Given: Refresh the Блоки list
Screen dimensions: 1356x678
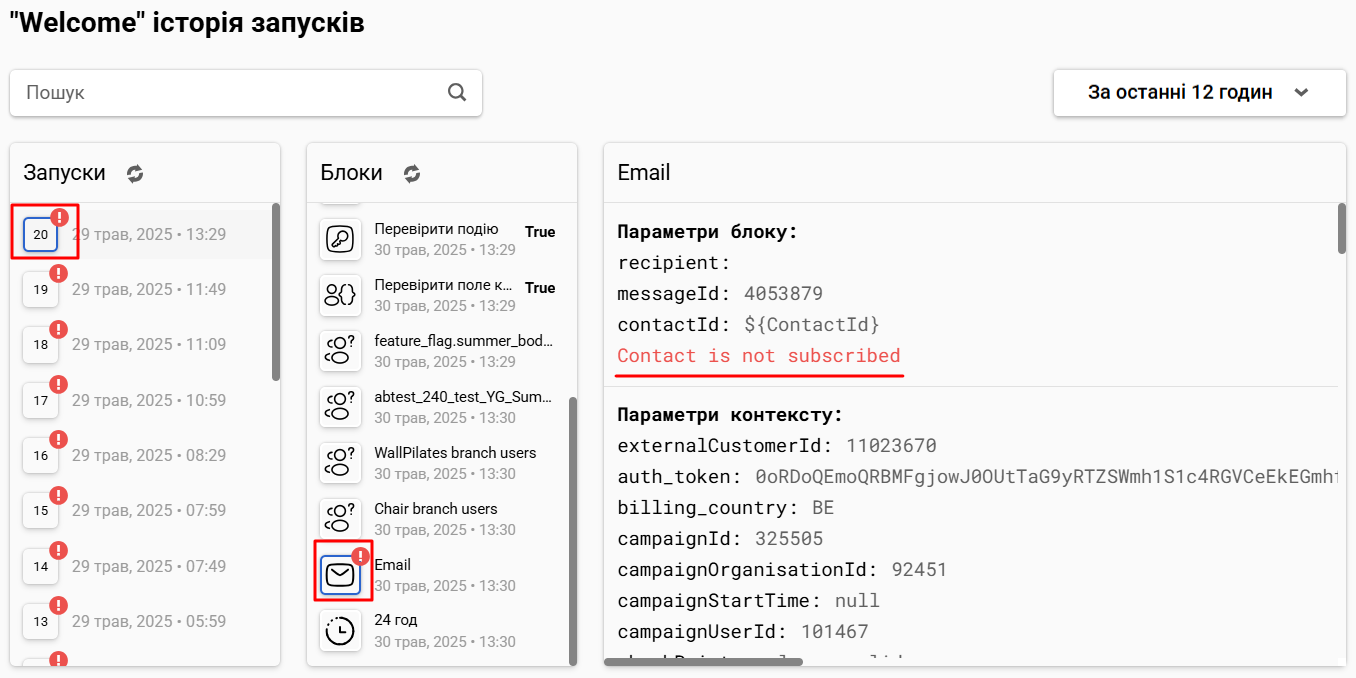Looking at the screenshot, I should pyautogui.click(x=412, y=173).
